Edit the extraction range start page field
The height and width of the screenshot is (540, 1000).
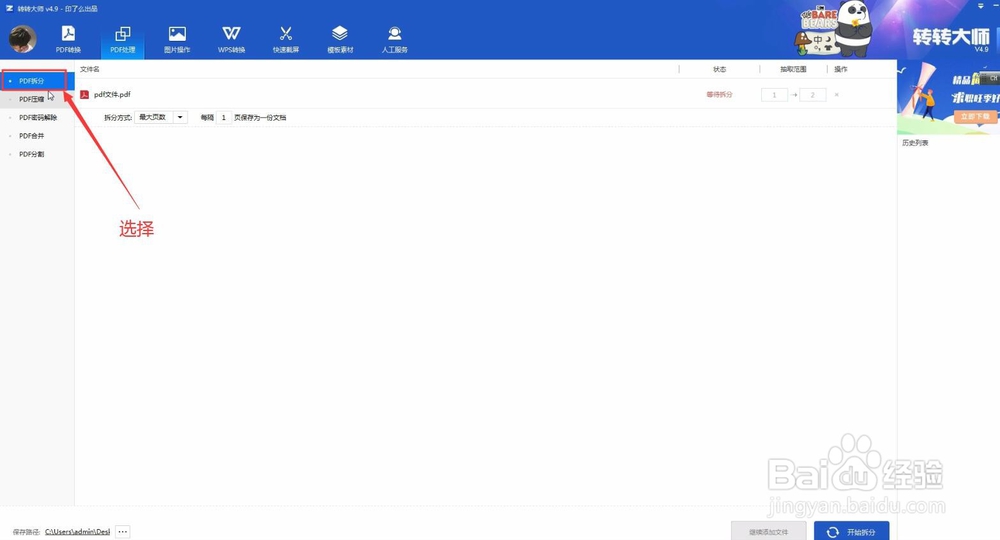click(x=774, y=95)
